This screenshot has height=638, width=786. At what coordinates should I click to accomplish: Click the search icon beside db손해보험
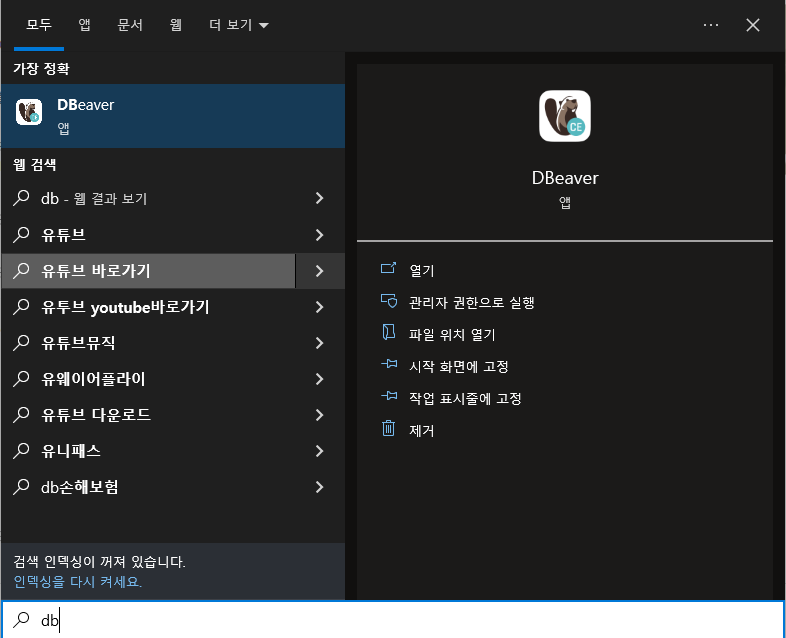click(x=21, y=487)
